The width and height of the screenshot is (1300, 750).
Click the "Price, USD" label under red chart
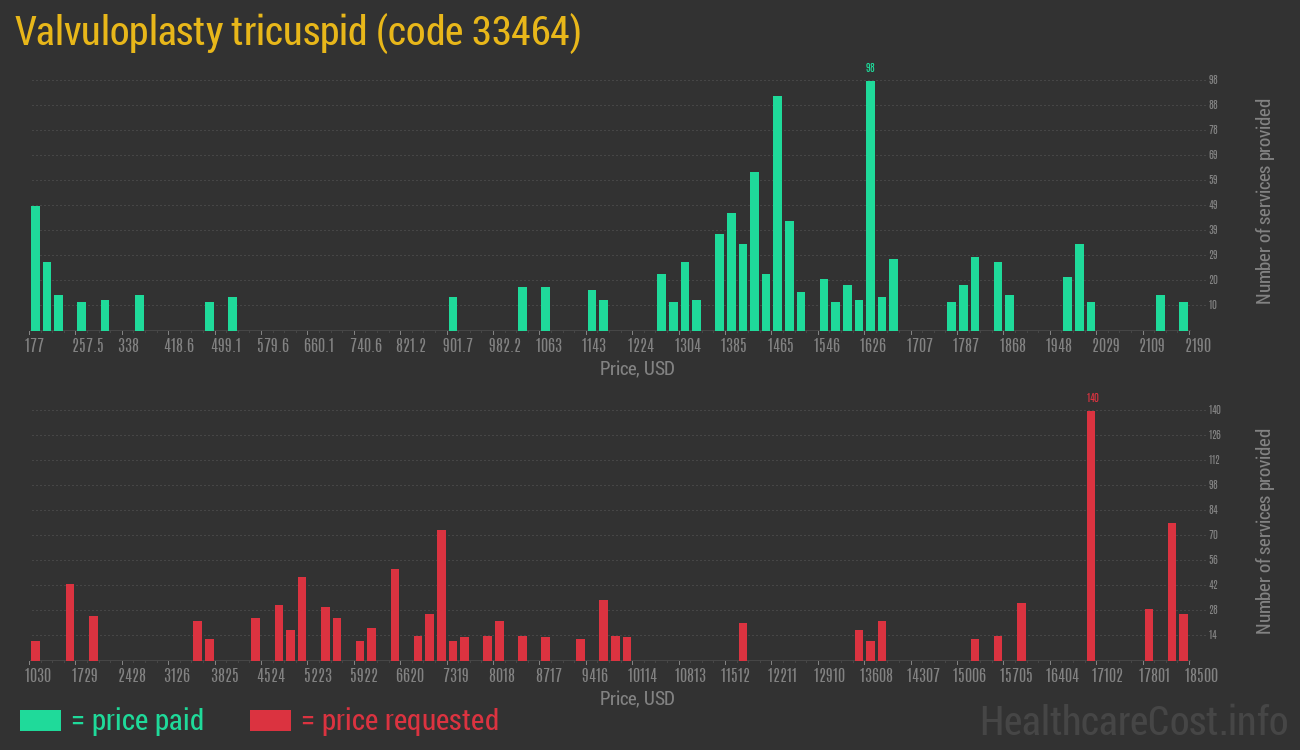(x=637, y=698)
